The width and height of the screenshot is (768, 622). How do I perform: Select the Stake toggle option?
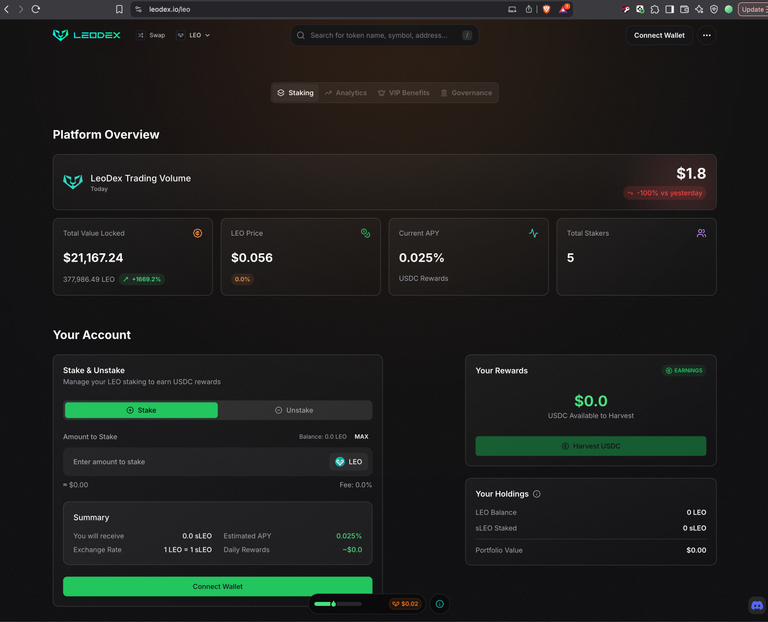[x=141, y=410]
